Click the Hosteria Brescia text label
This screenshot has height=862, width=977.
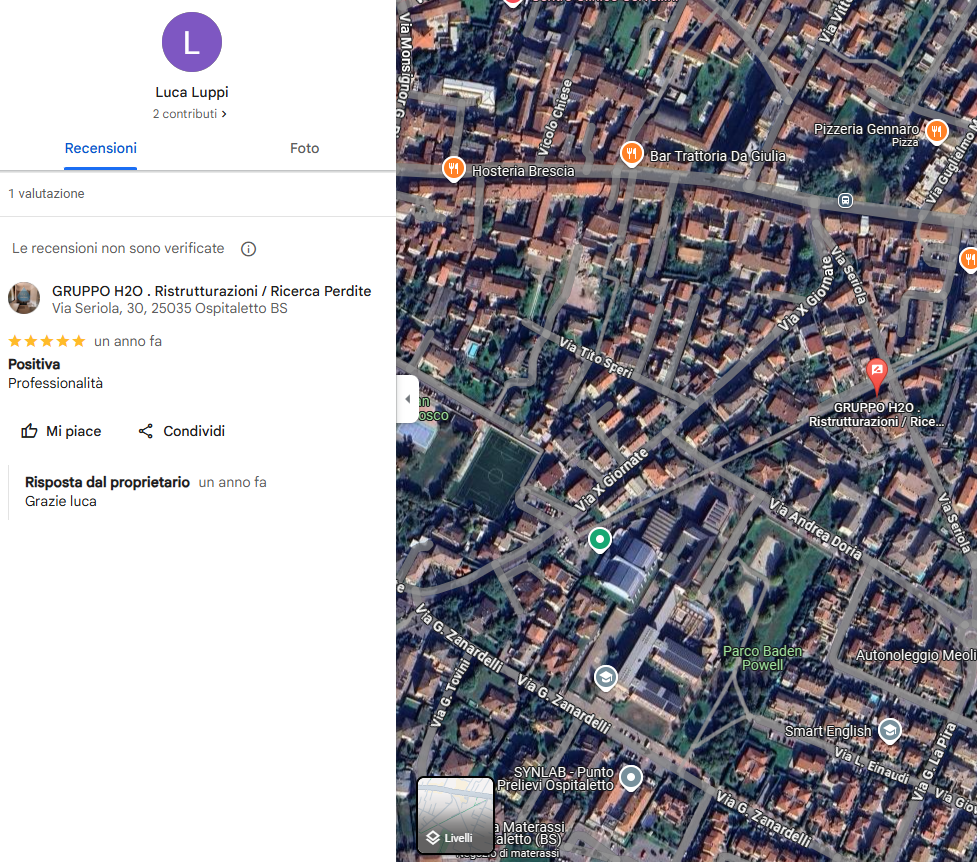[523, 171]
